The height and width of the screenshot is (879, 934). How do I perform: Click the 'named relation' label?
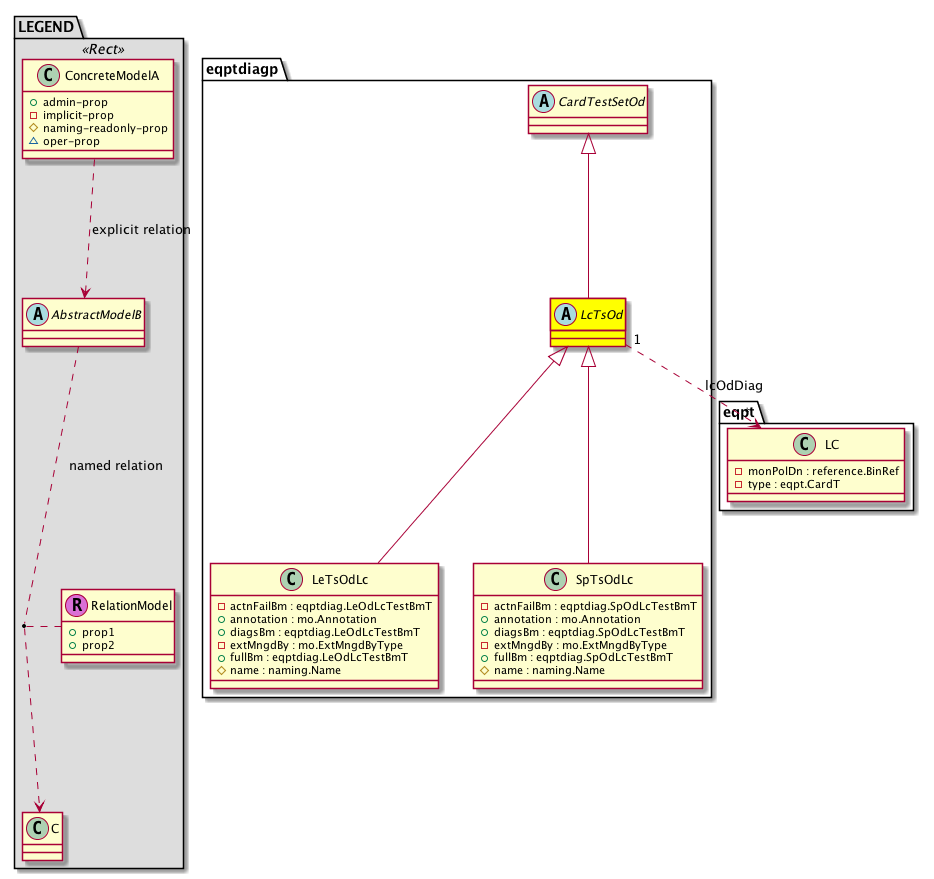coord(115,466)
